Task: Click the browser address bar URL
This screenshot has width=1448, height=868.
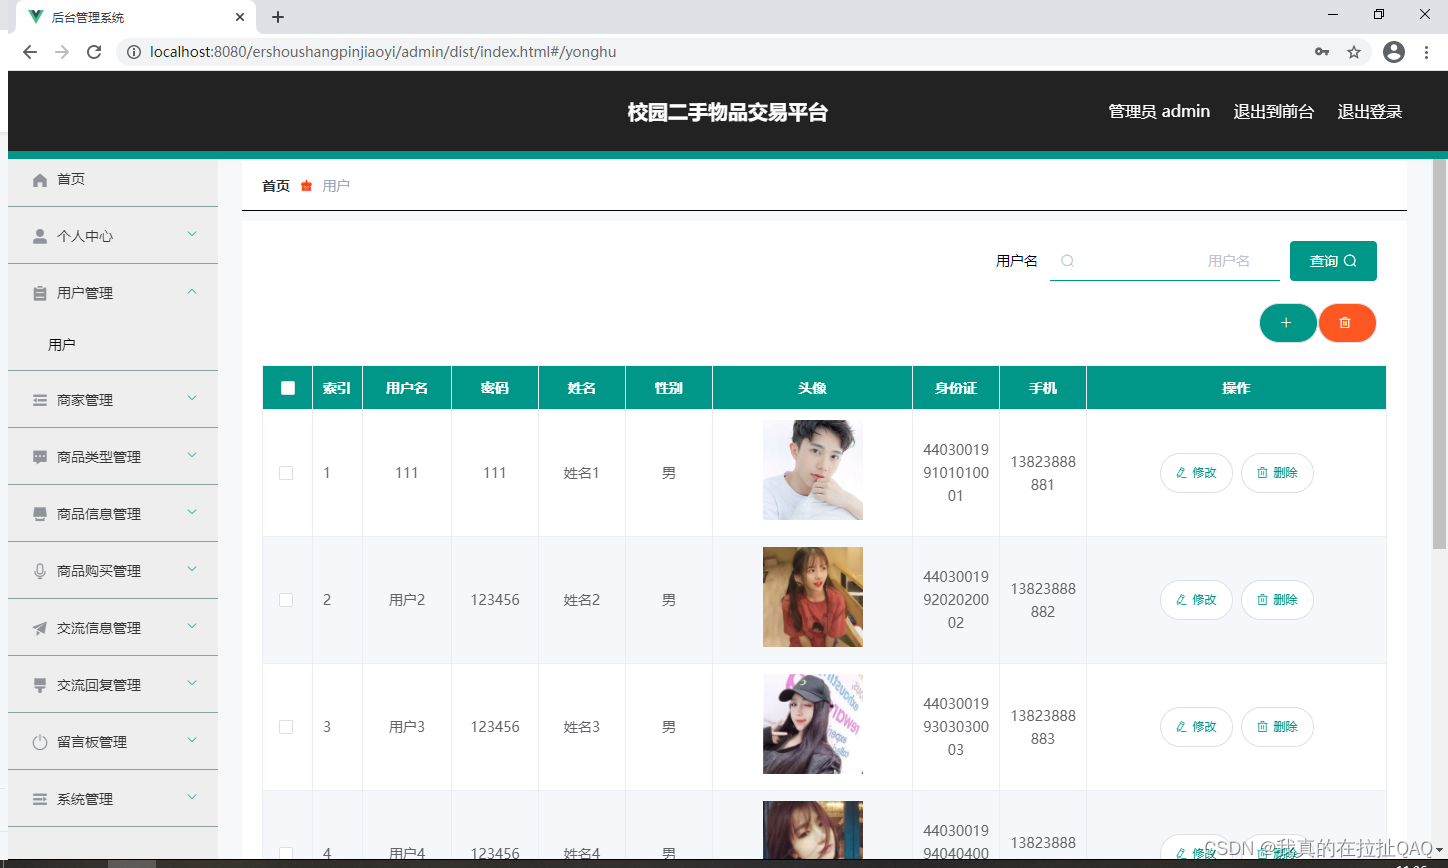Action: point(383,52)
